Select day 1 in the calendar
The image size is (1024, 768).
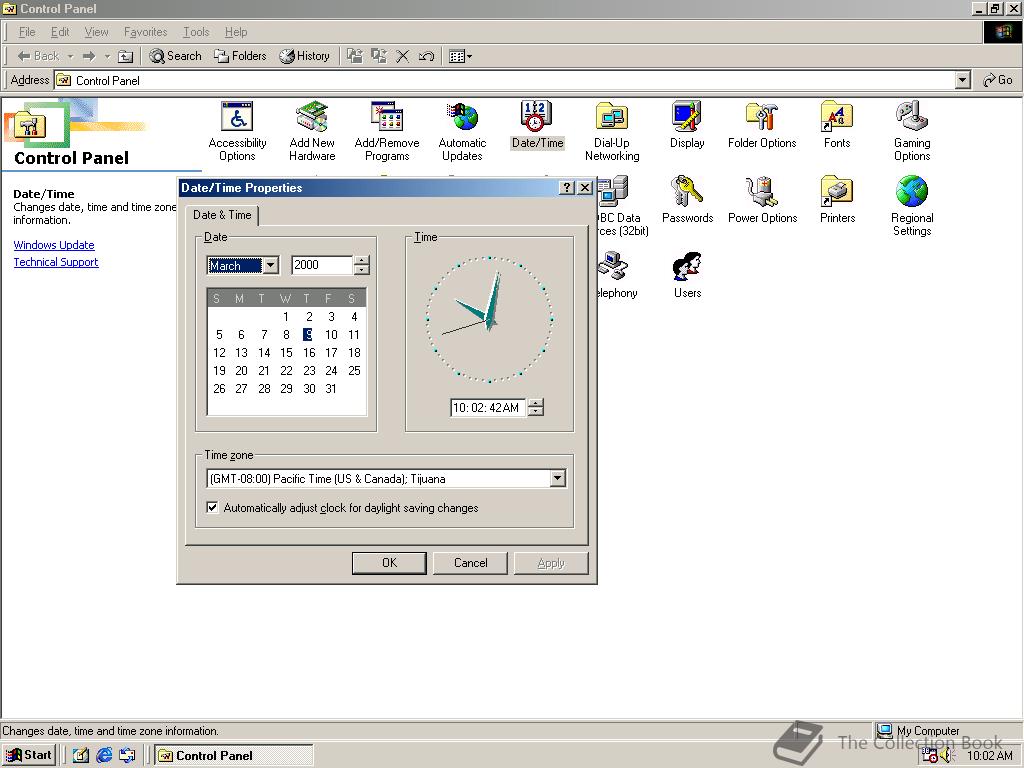point(286,317)
